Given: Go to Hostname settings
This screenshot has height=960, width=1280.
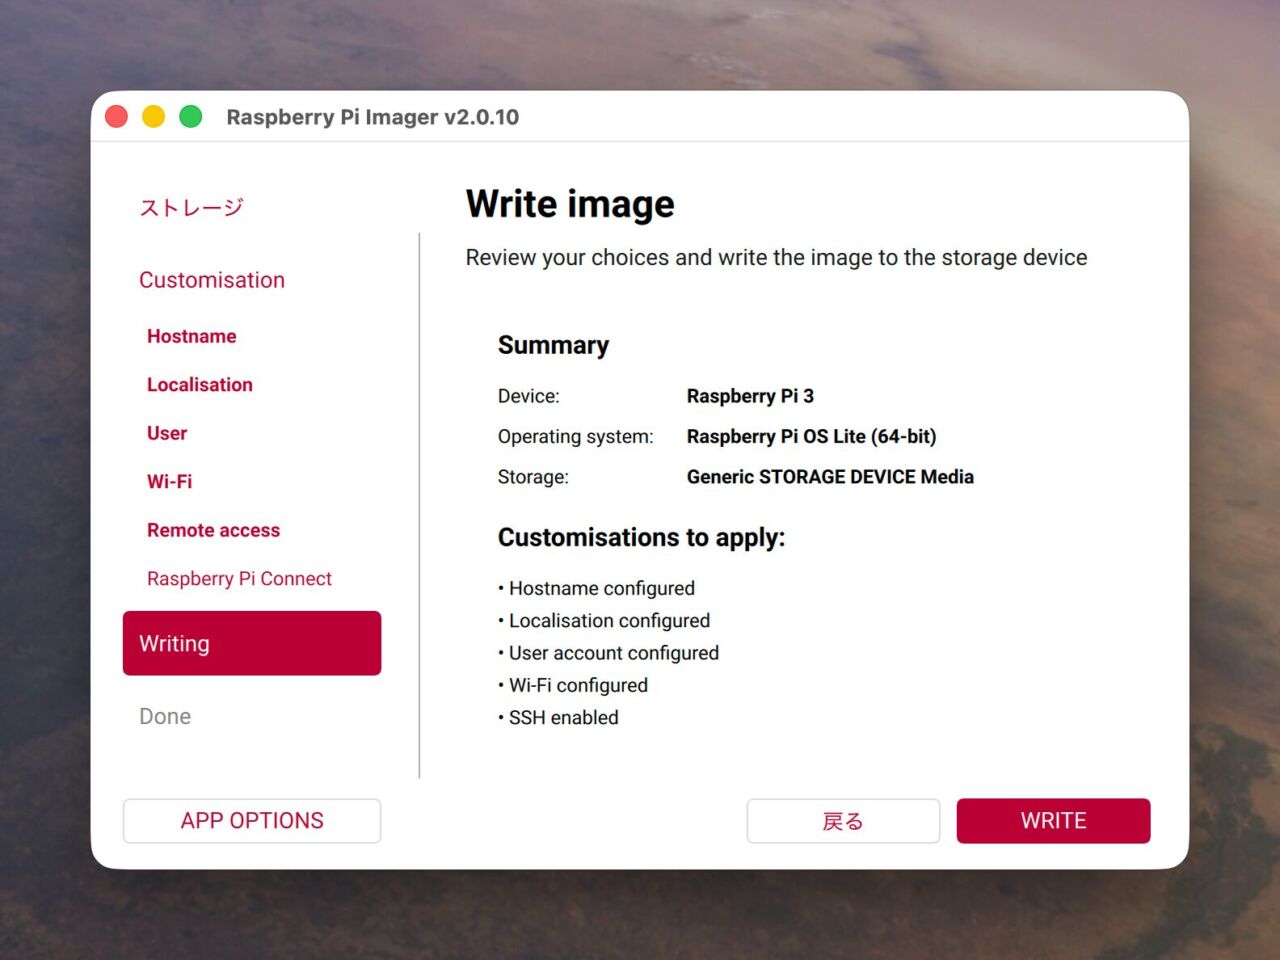Looking at the screenshot, I should 192,336.
